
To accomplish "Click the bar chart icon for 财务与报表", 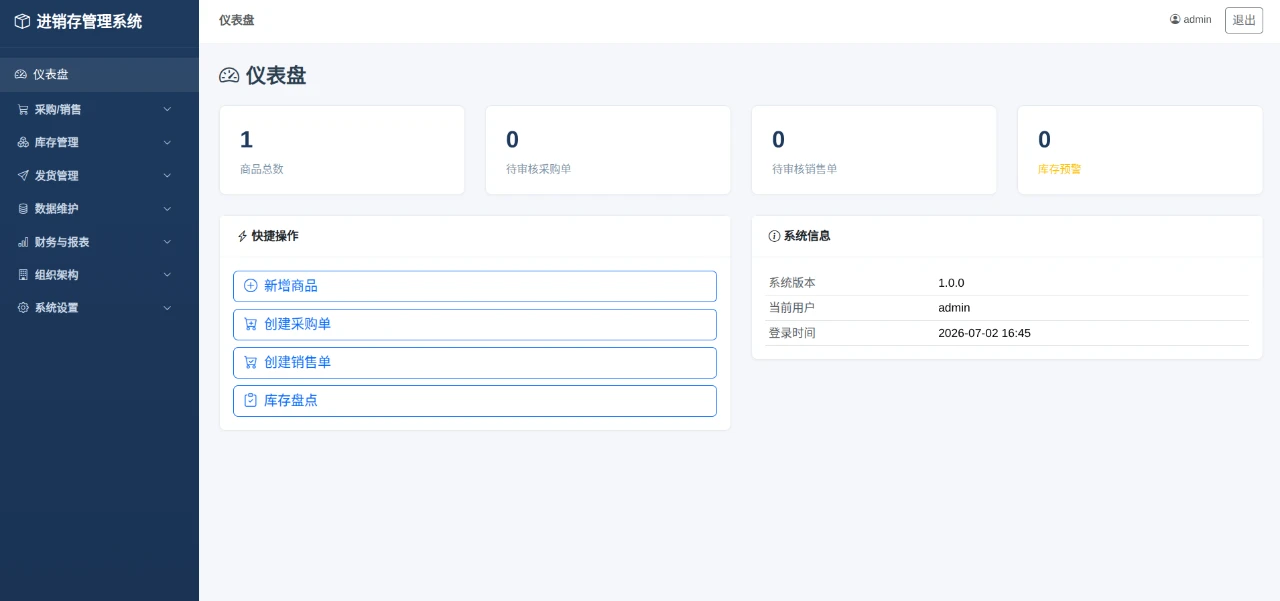I will [x=23, y=241].
